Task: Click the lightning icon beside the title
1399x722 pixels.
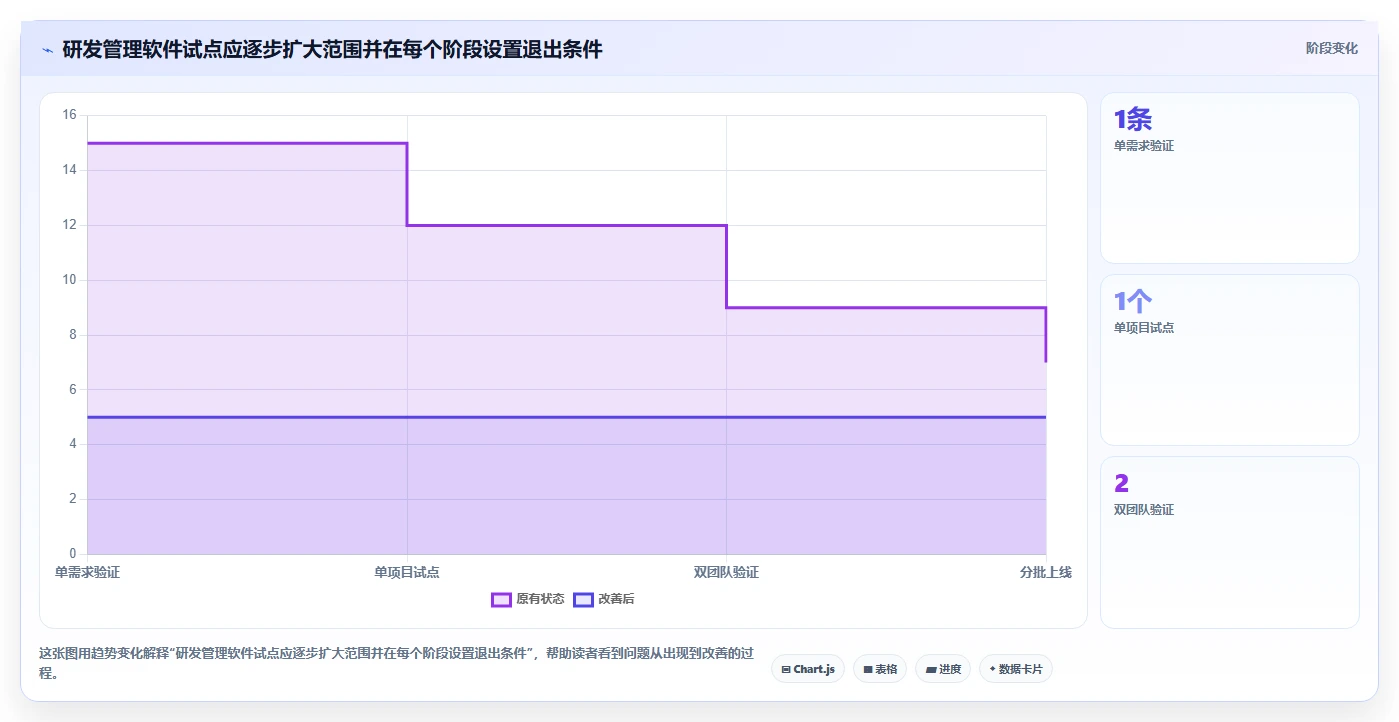Action: coord(48,50)
